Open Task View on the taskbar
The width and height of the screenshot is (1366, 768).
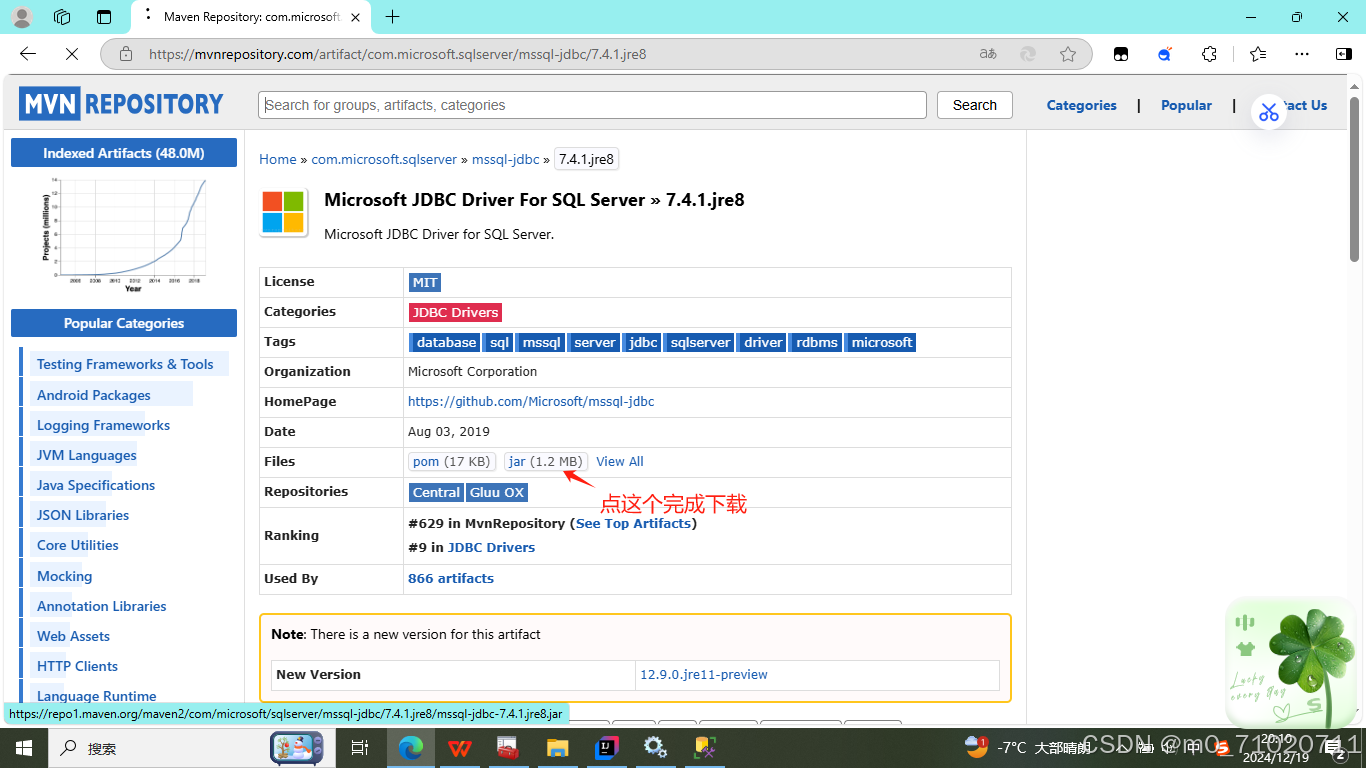[360, 747]
